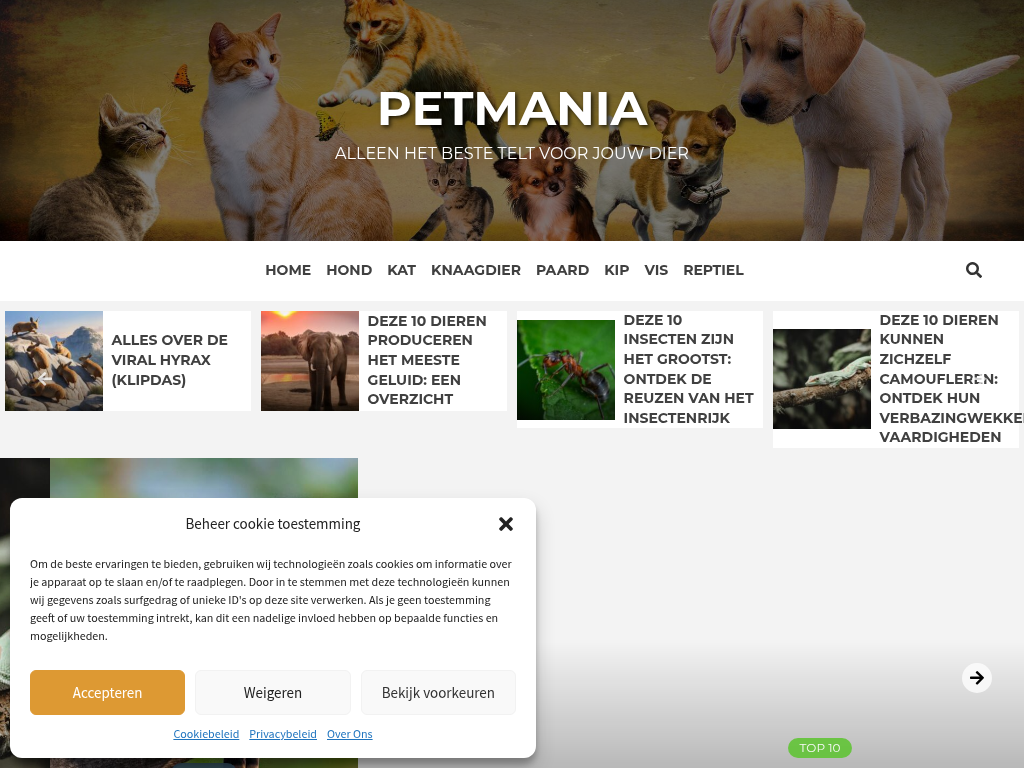Open the elephant article thumbnail

[x=310, y=361]
